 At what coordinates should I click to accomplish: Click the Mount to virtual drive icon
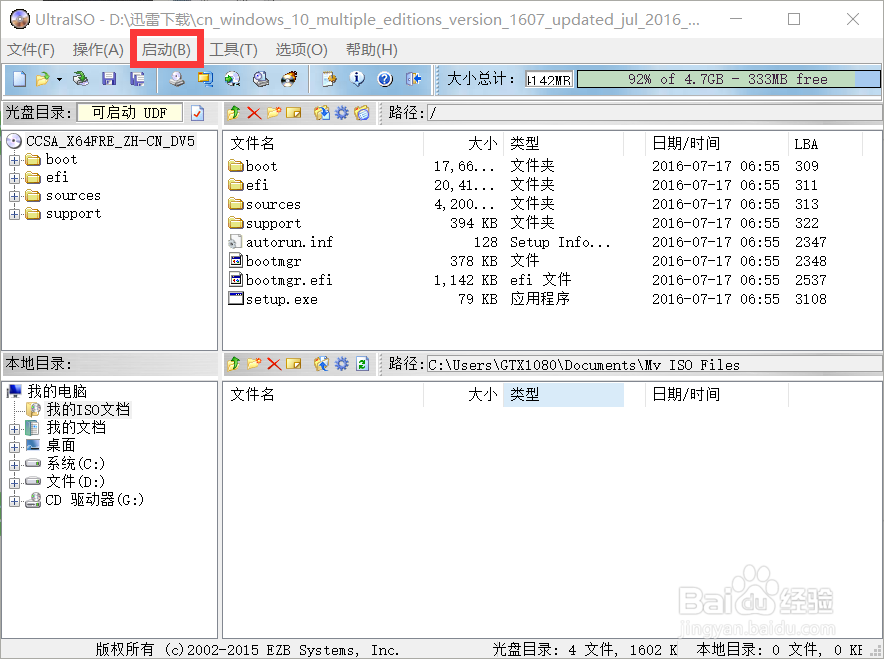point(260,79)
